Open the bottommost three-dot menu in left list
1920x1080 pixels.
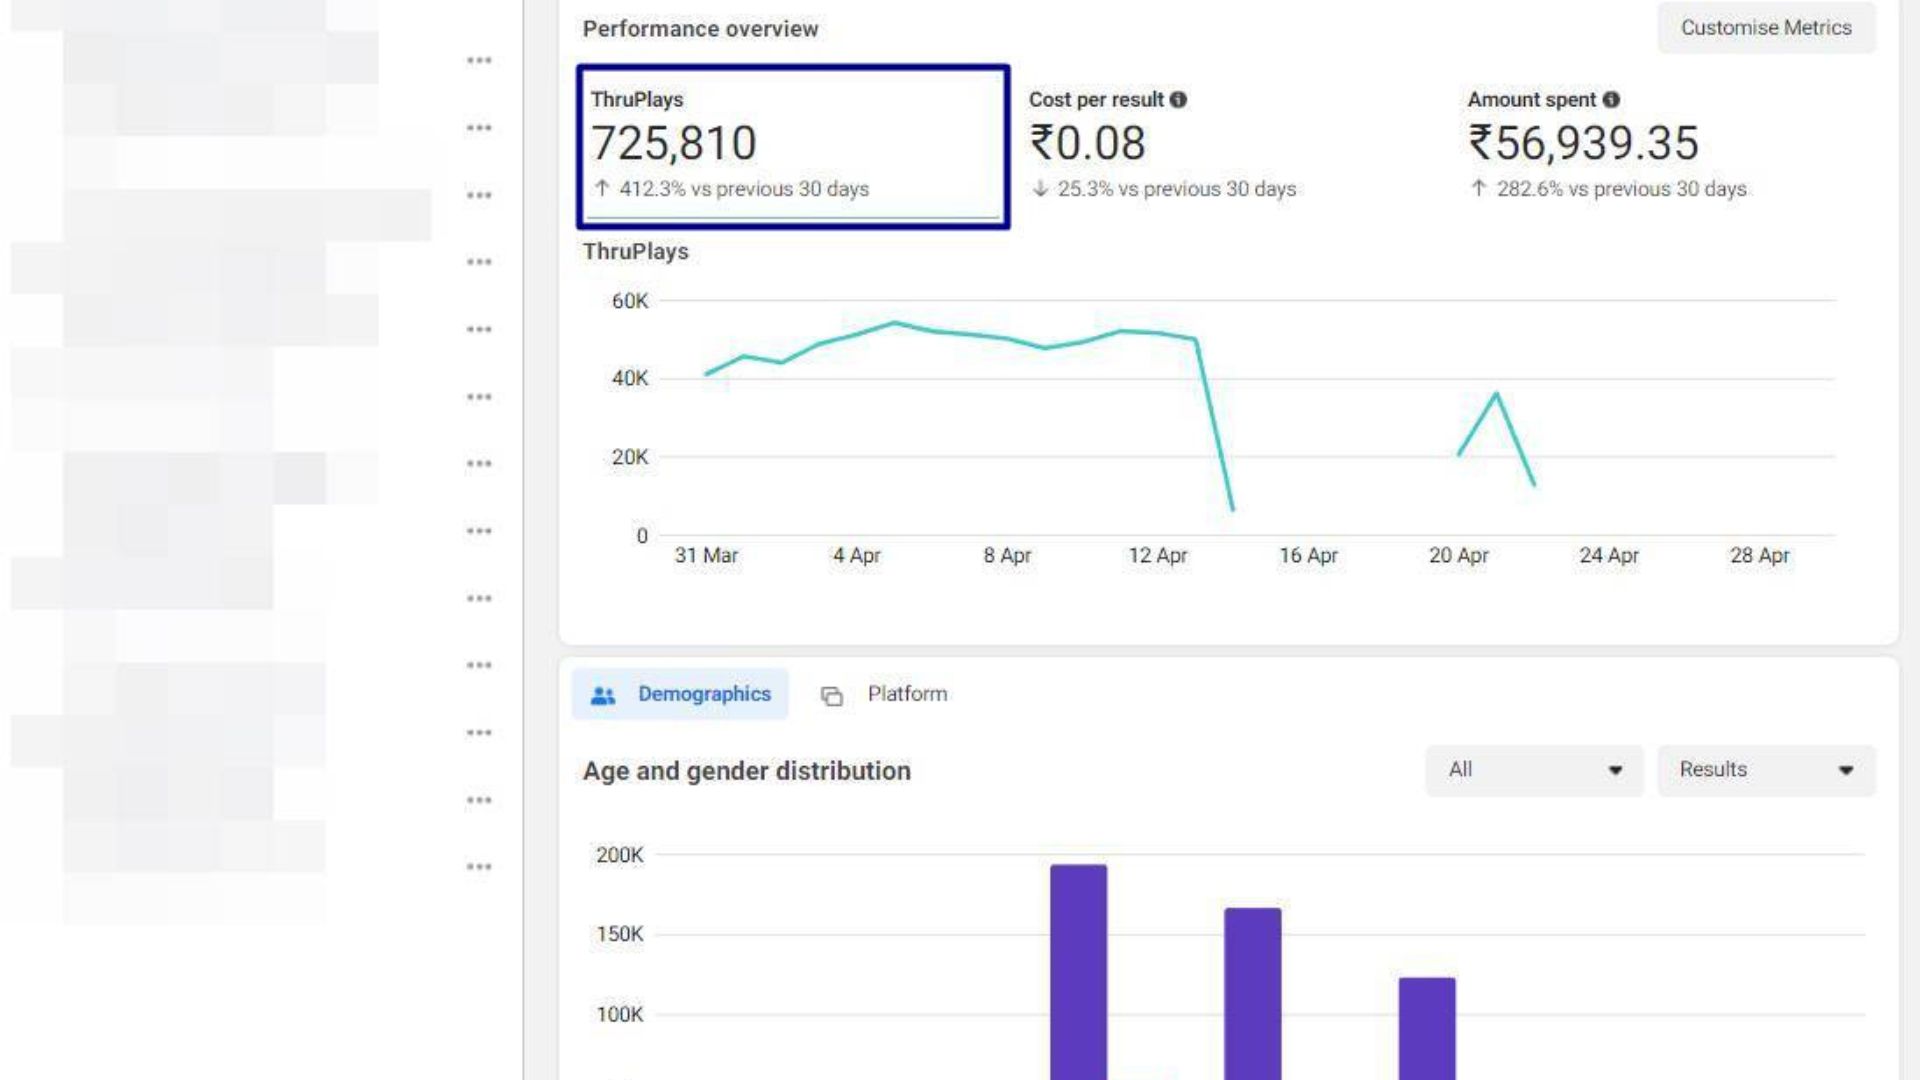[479, 867]
